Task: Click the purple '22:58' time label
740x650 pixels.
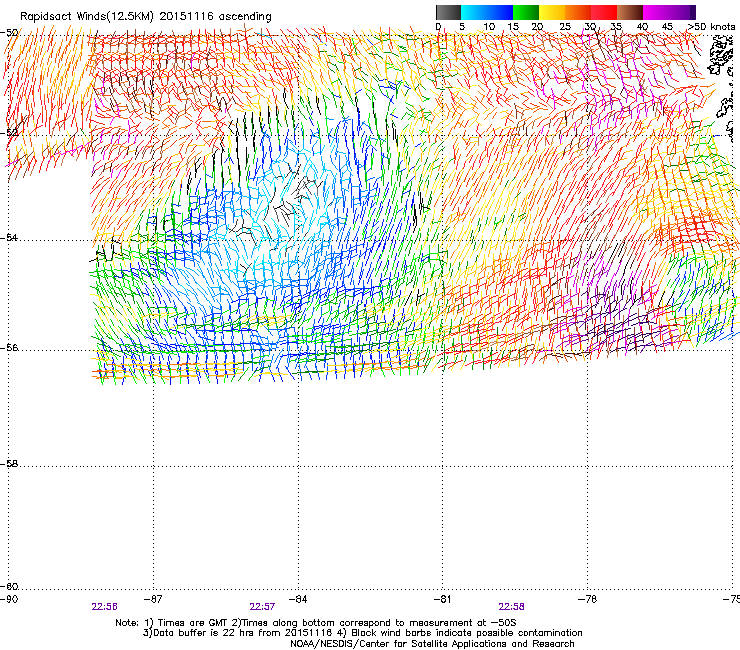Action: pos(512,607)
